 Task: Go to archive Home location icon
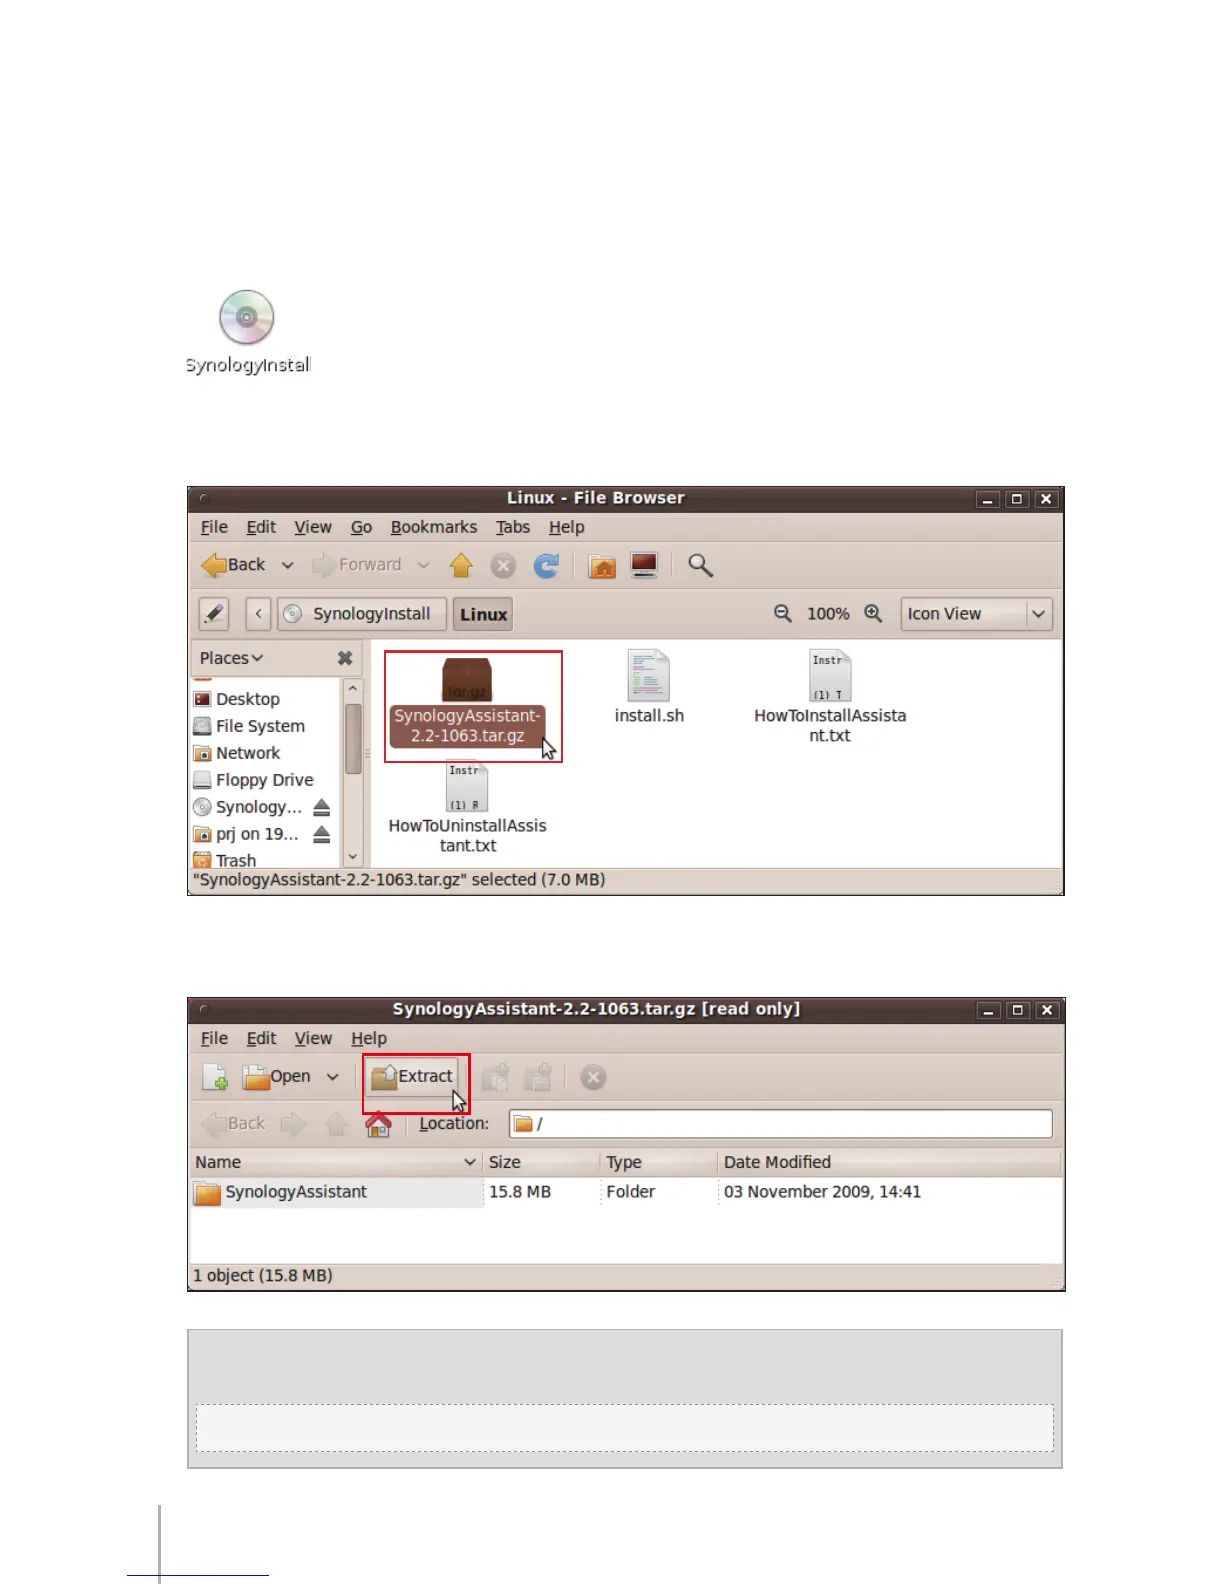(378, 1124)
